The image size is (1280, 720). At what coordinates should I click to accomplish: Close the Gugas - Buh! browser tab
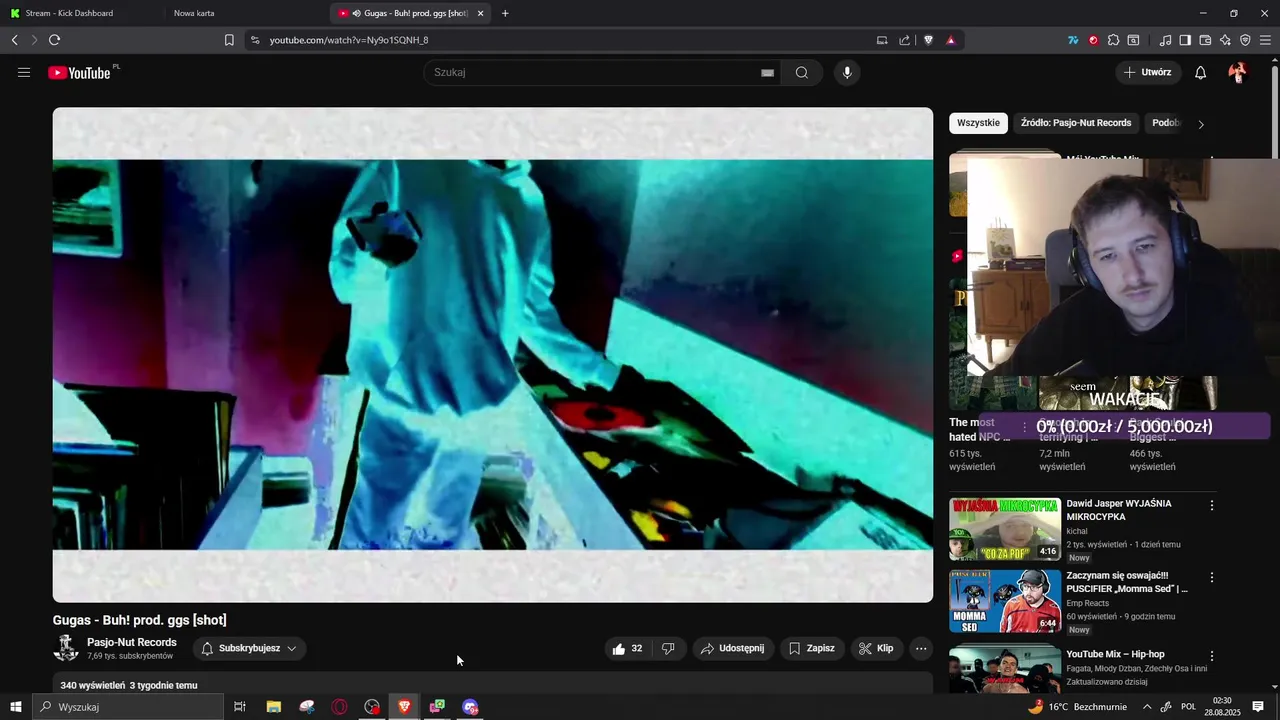tap(481, 13)
